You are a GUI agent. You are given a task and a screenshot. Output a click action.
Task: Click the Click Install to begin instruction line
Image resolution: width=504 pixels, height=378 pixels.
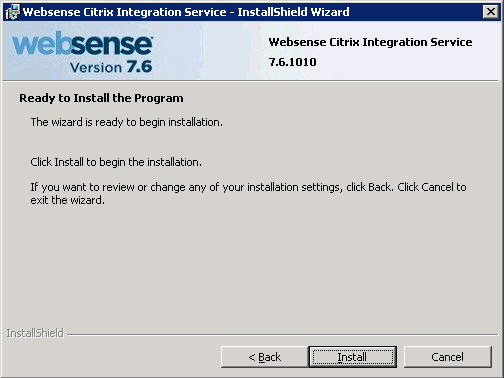[116, 162]
